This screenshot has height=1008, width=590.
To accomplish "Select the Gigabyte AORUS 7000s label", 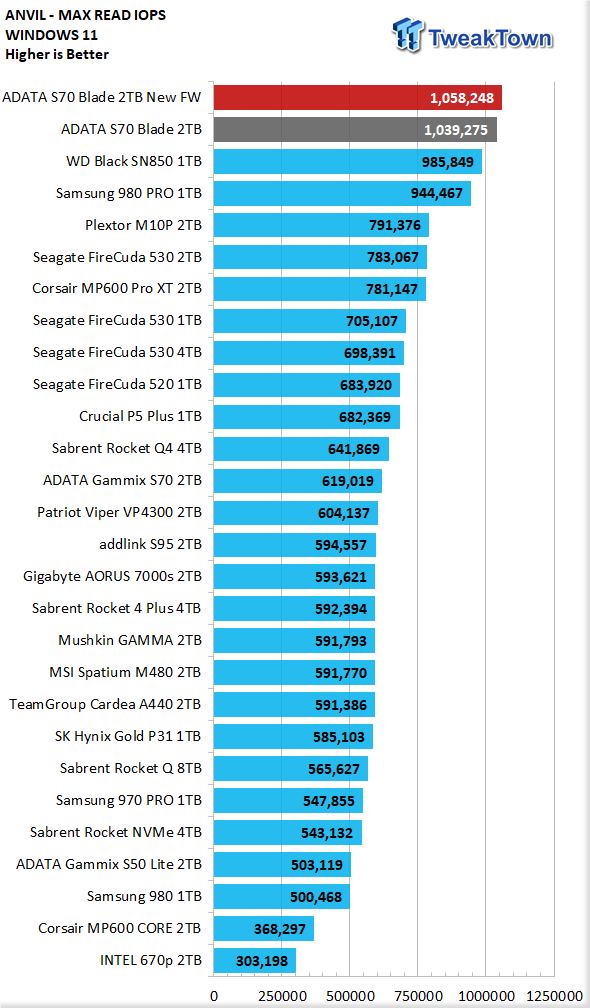I will tap(112, 577).
